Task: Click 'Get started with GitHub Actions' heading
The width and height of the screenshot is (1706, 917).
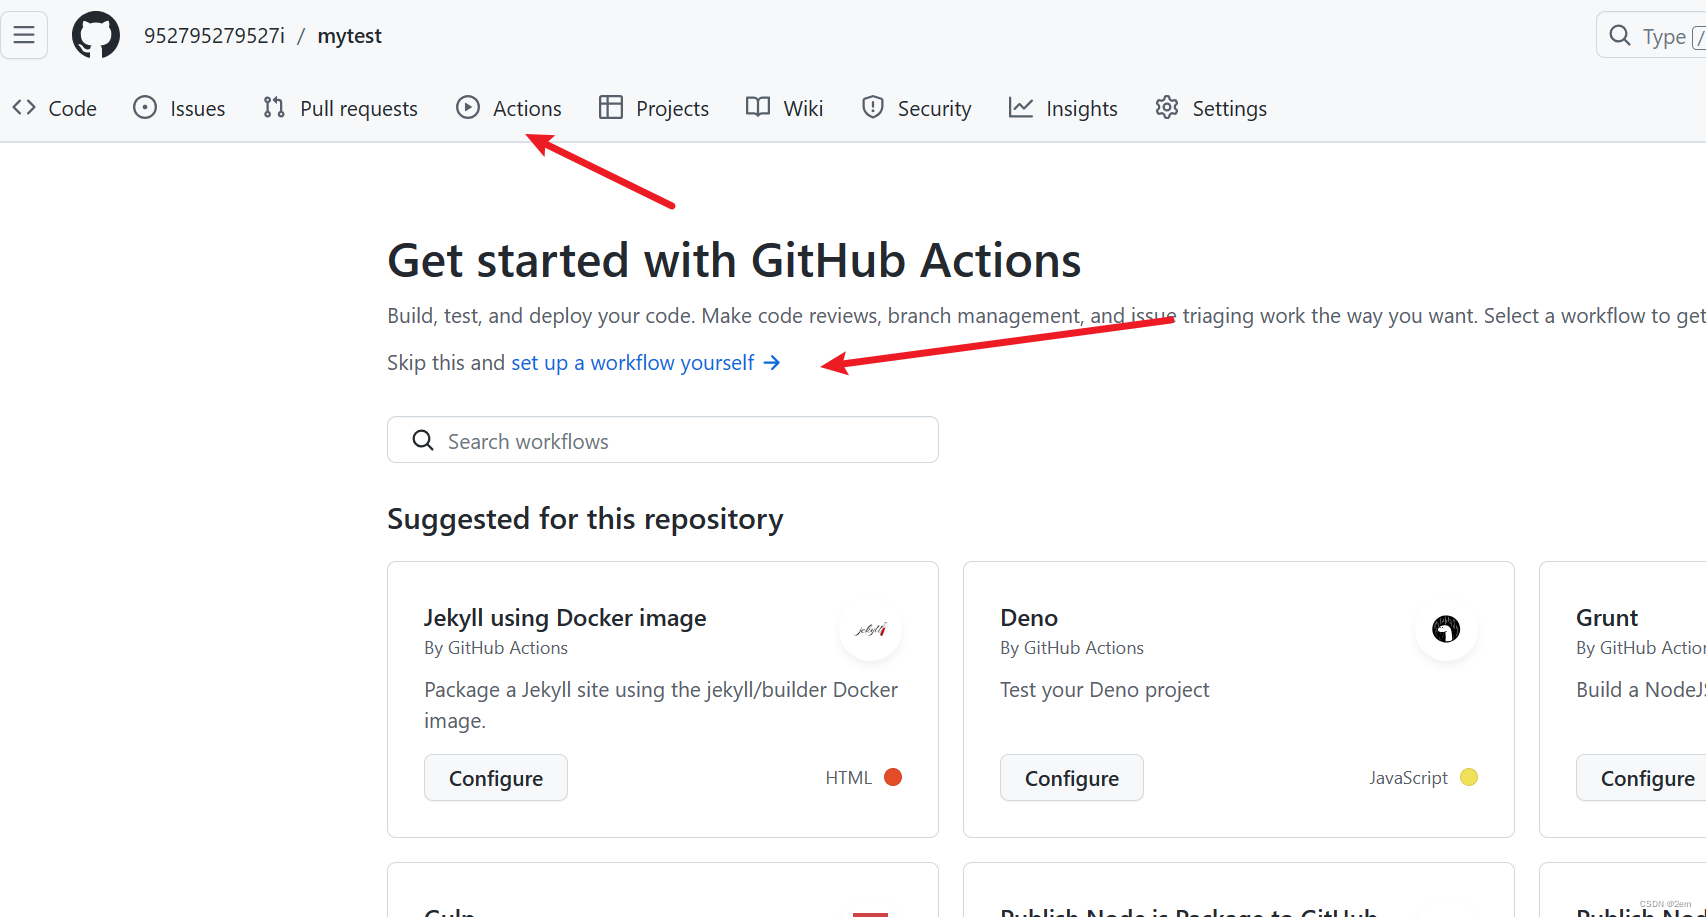Action: 734,260
